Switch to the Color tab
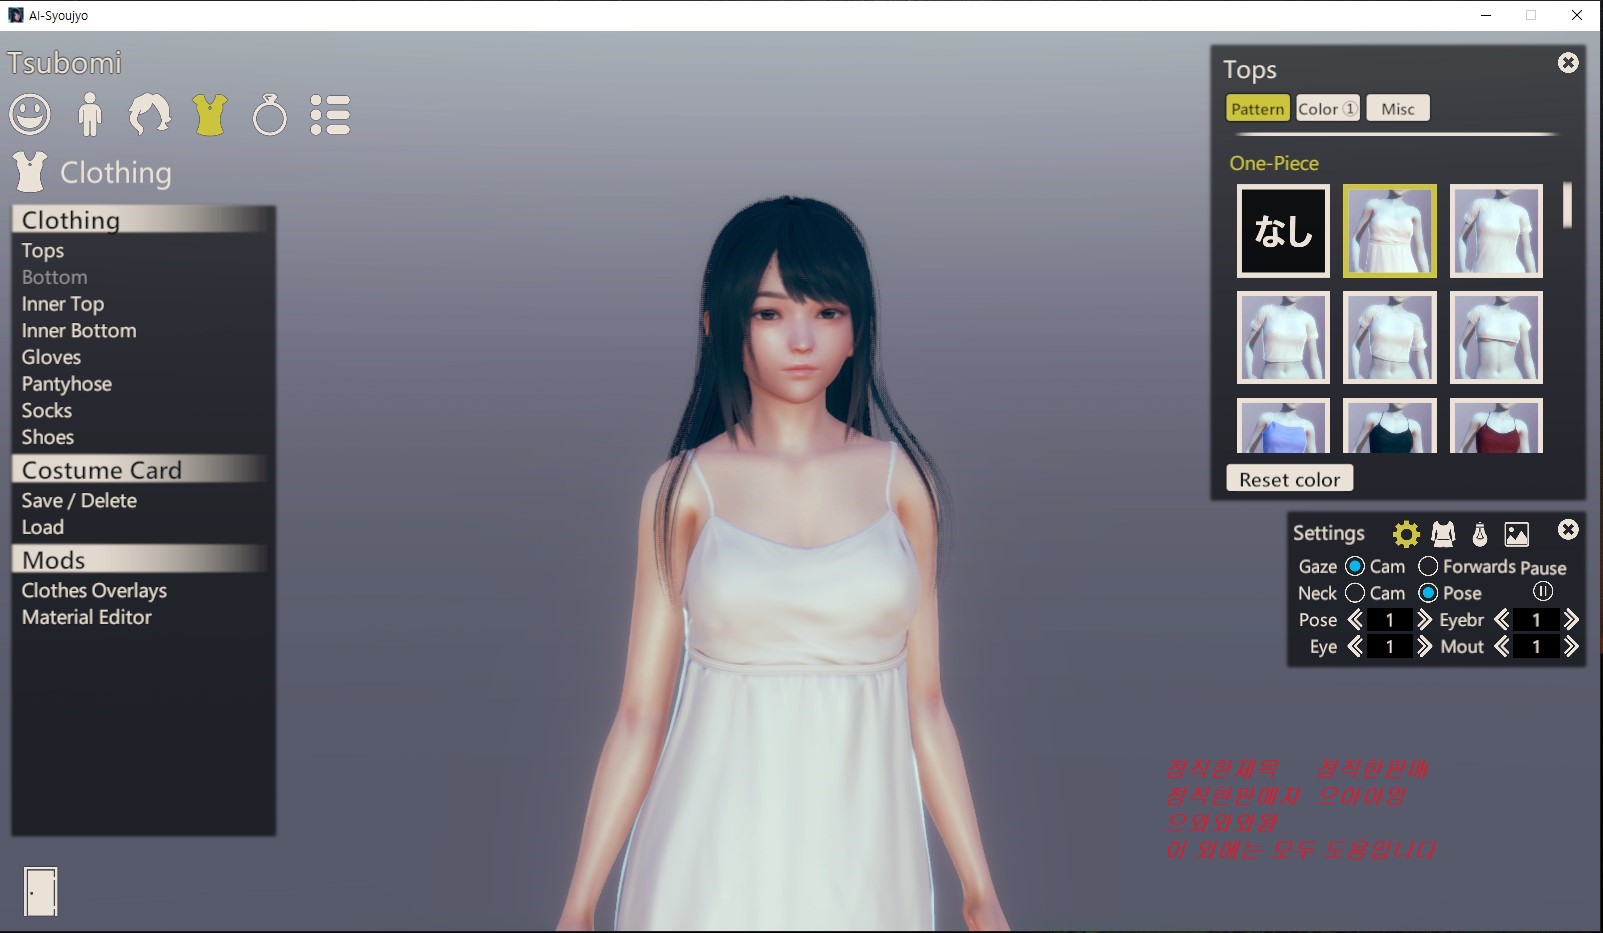 coord(1327,109)
